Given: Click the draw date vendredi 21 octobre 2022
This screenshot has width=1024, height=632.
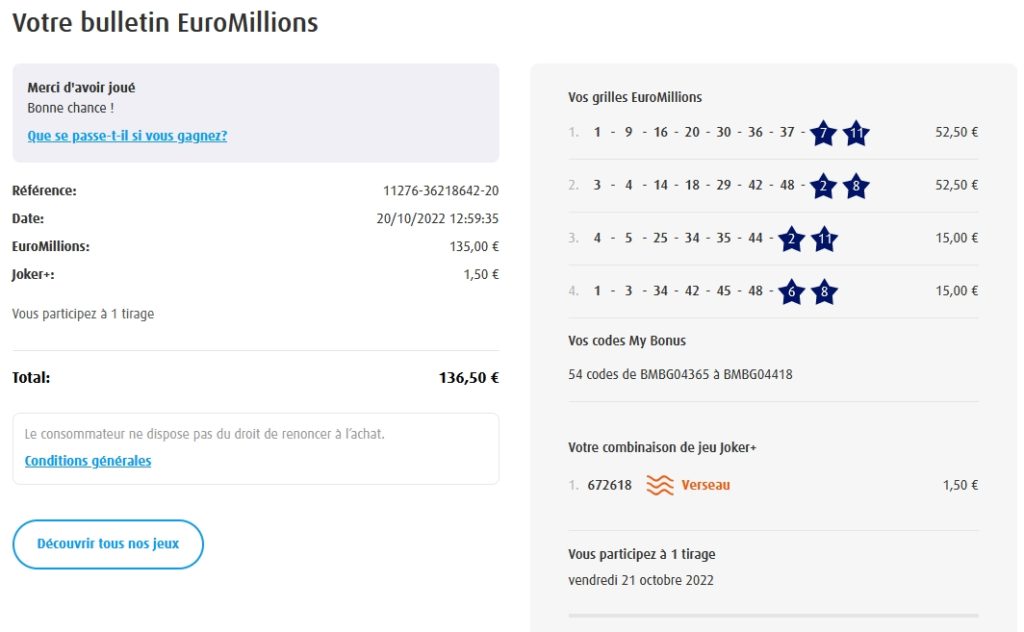Looking at the screenshot, I should click(x=641, y=580).
